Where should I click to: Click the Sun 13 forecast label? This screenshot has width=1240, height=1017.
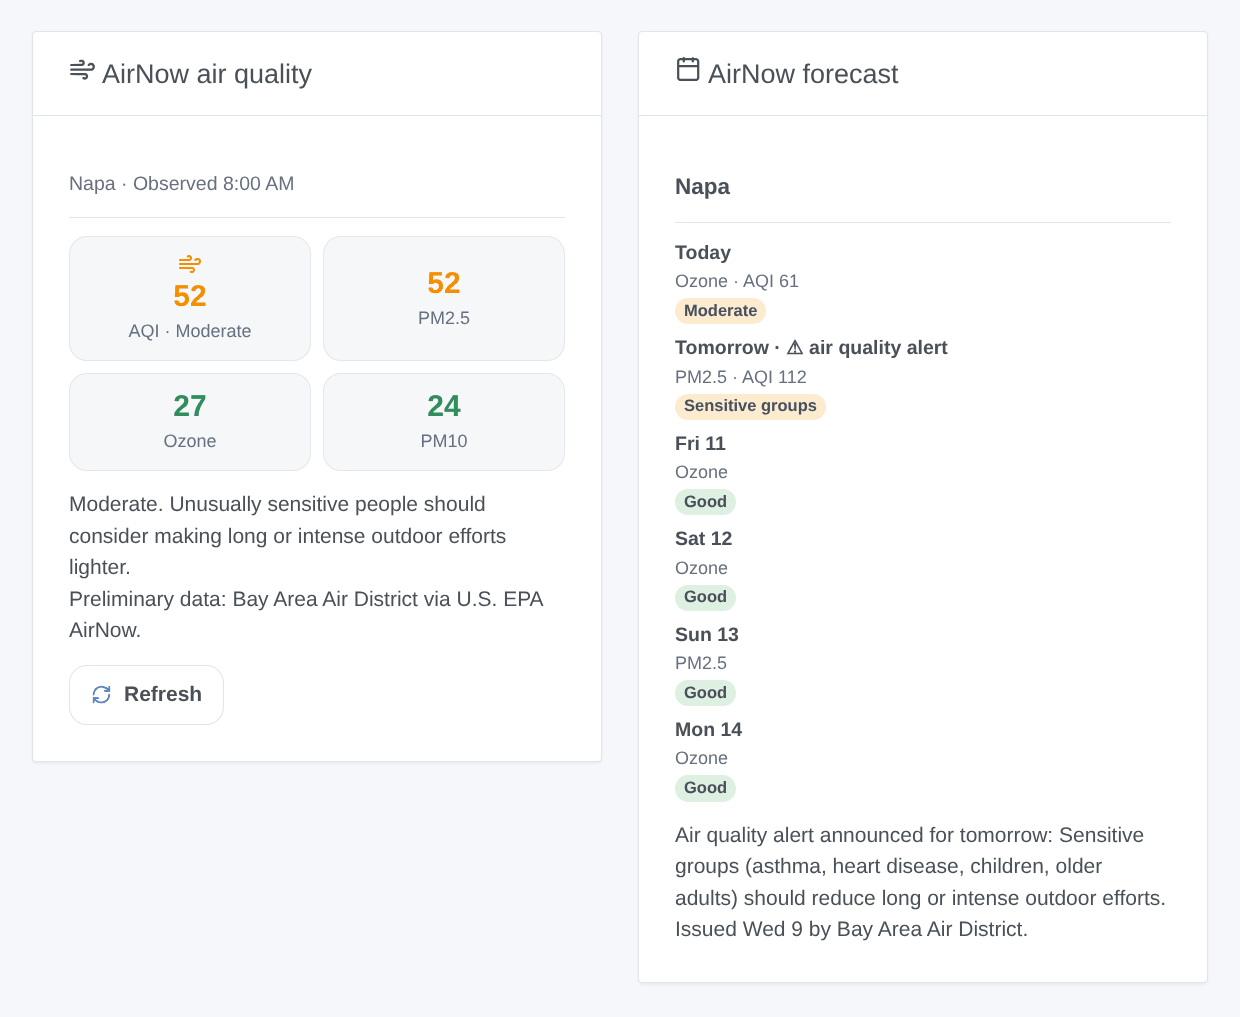pos(707,635)
